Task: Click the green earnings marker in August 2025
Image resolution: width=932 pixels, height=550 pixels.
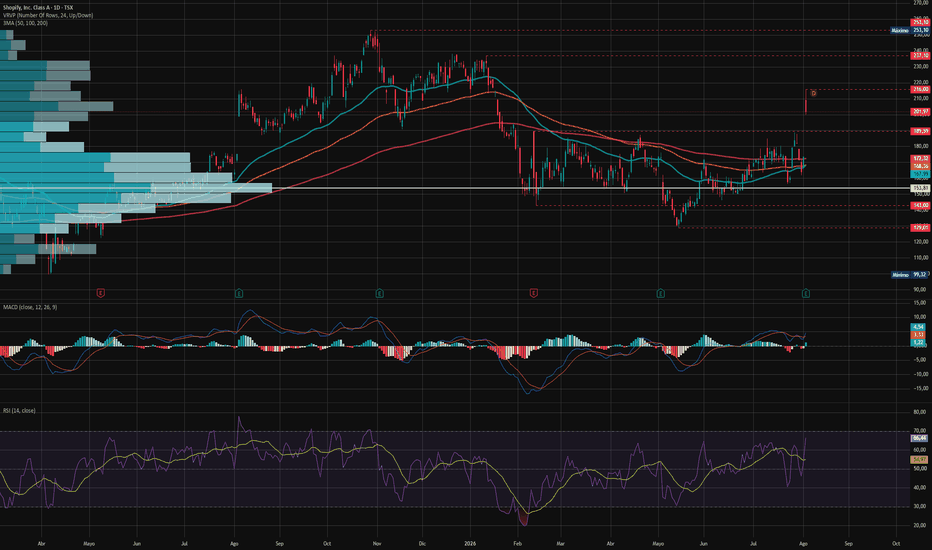Action: [x=238, y=293]
